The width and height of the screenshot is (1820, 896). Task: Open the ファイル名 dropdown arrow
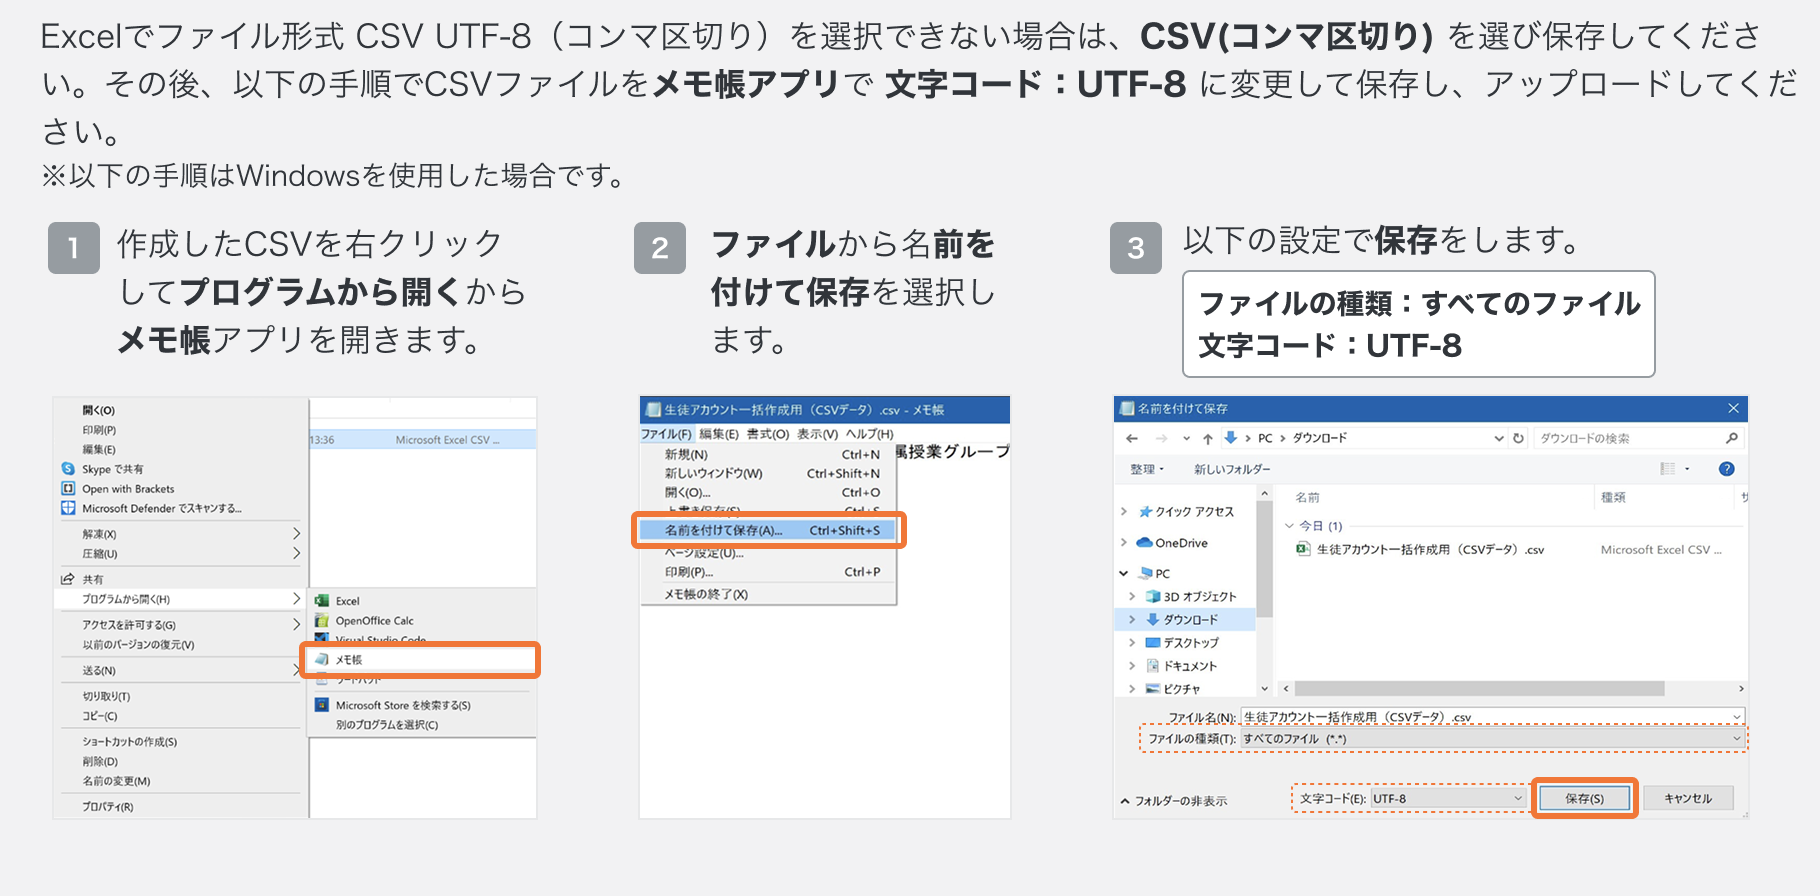click(x=1737, y=716)
